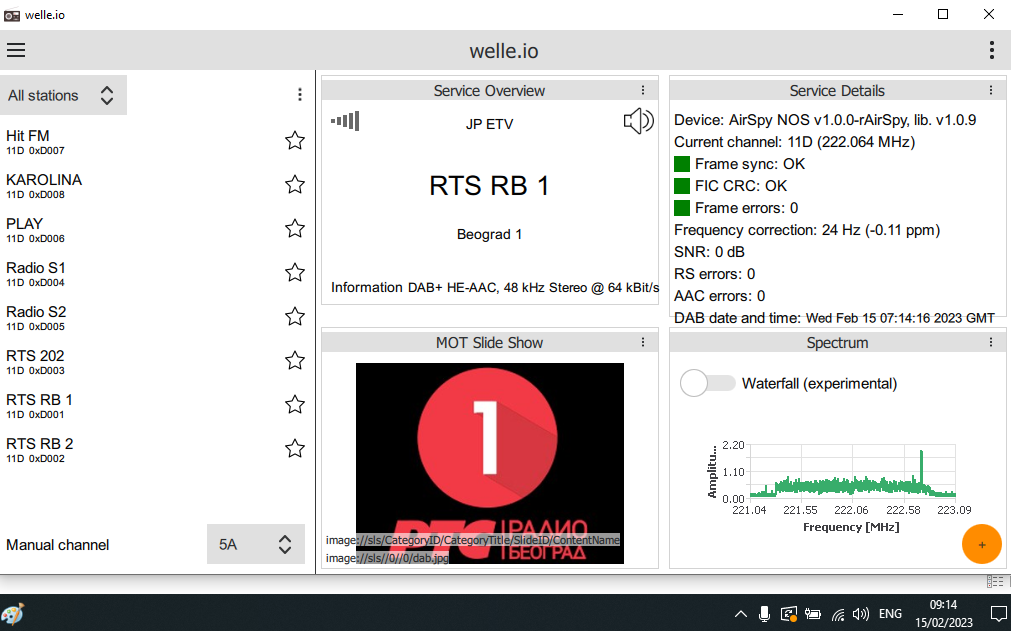Image resolution: width=1011 pixels, height=631 pixels.
Task: Click the Frame errors green indicator
Action: (682, 208)
